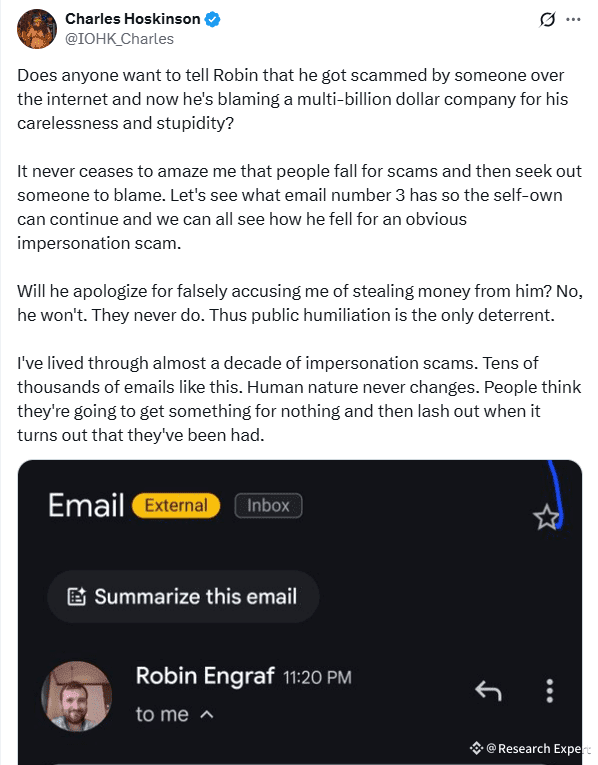Screen dimensions: 598x765
Task: Click the summarize sparkle icon
Action: [77, 596]
